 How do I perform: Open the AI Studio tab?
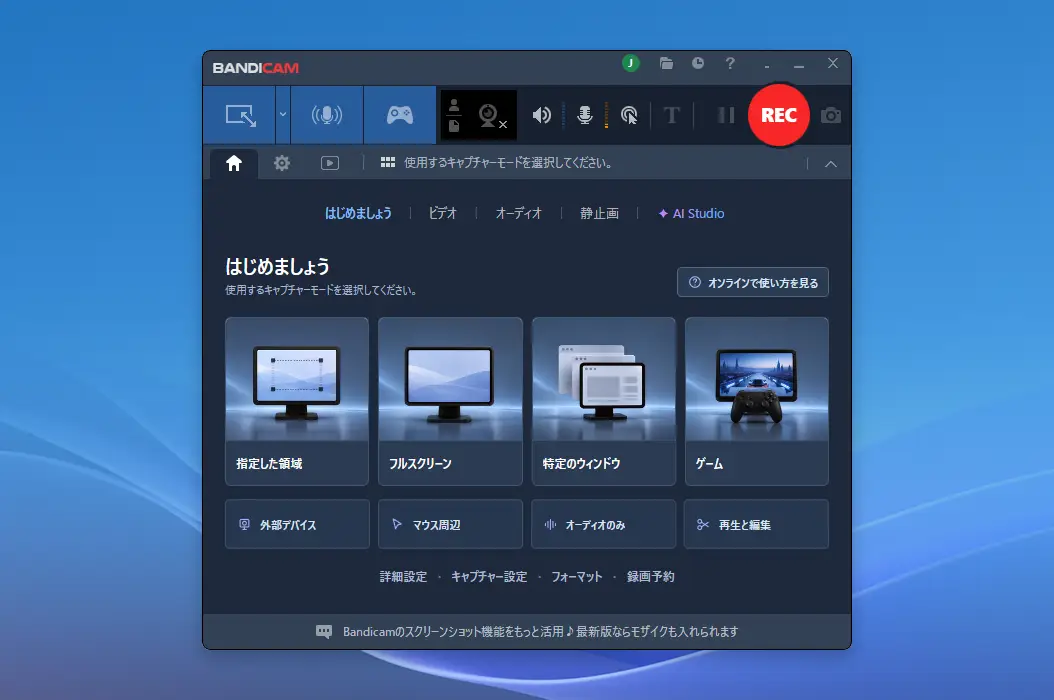(x=691, y=213)
